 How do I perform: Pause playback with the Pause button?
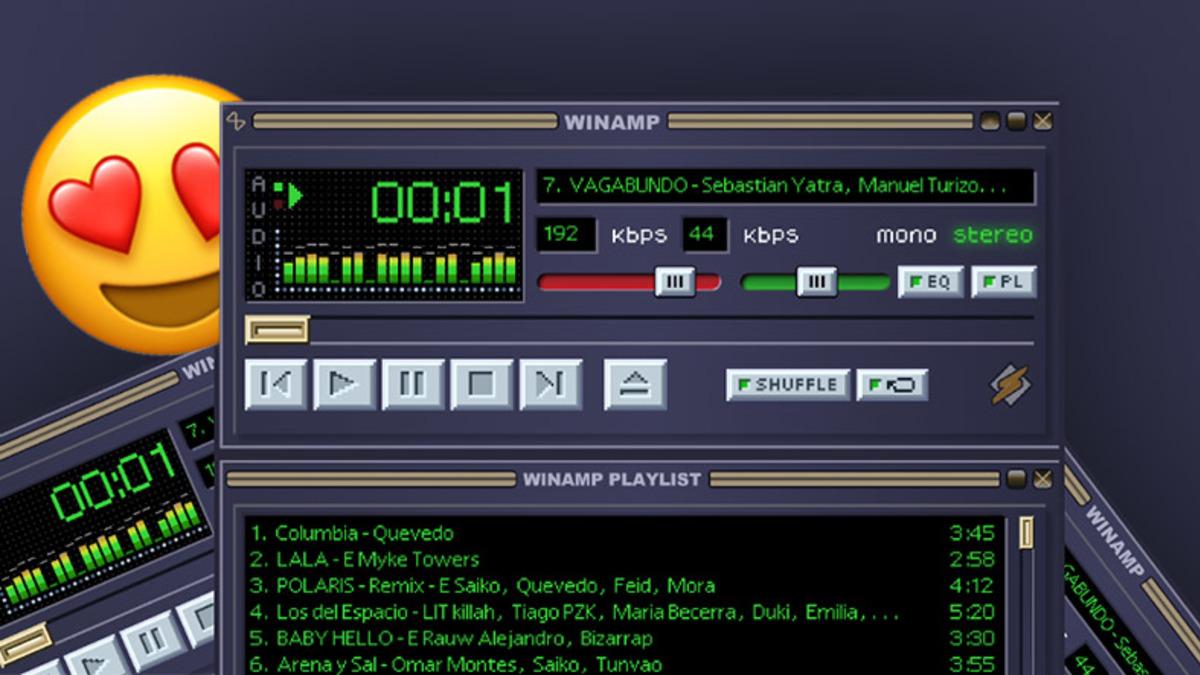413,385
